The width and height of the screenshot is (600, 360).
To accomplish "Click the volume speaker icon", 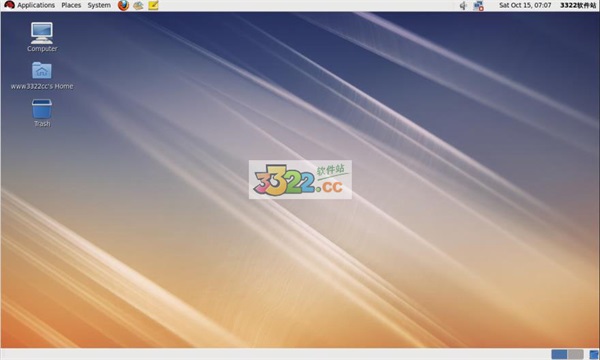I will coord(463,5).
